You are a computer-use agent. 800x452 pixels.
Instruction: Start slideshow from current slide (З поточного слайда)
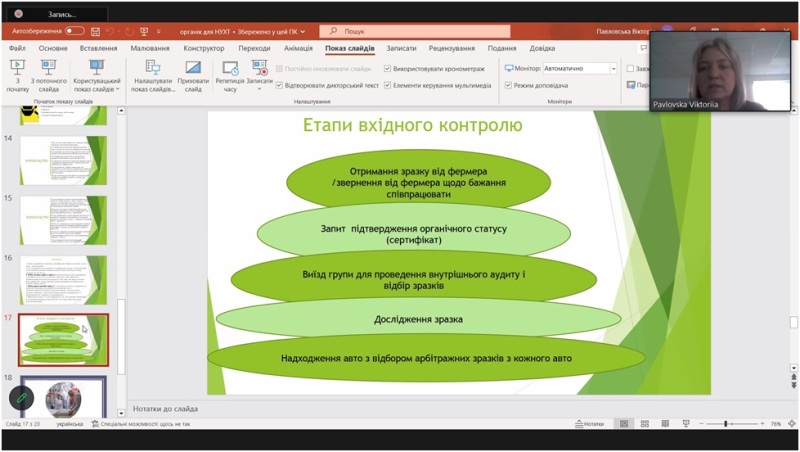coord(48,76)
